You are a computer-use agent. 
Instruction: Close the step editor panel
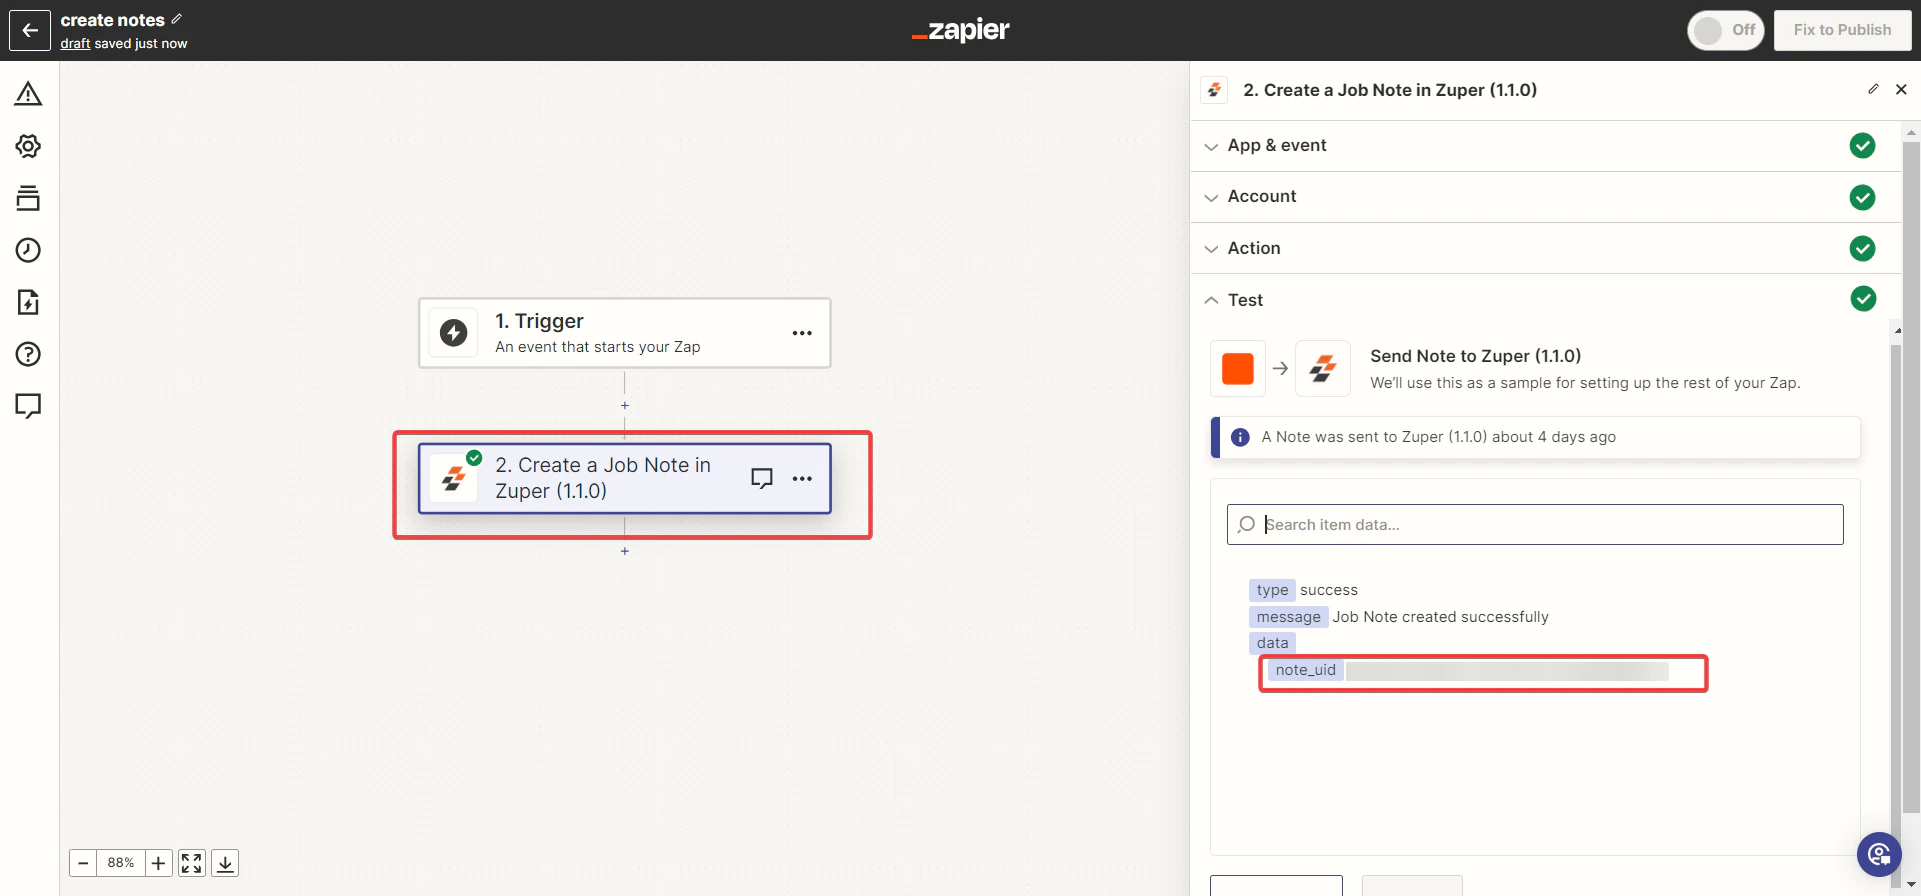pos(1901,89)
